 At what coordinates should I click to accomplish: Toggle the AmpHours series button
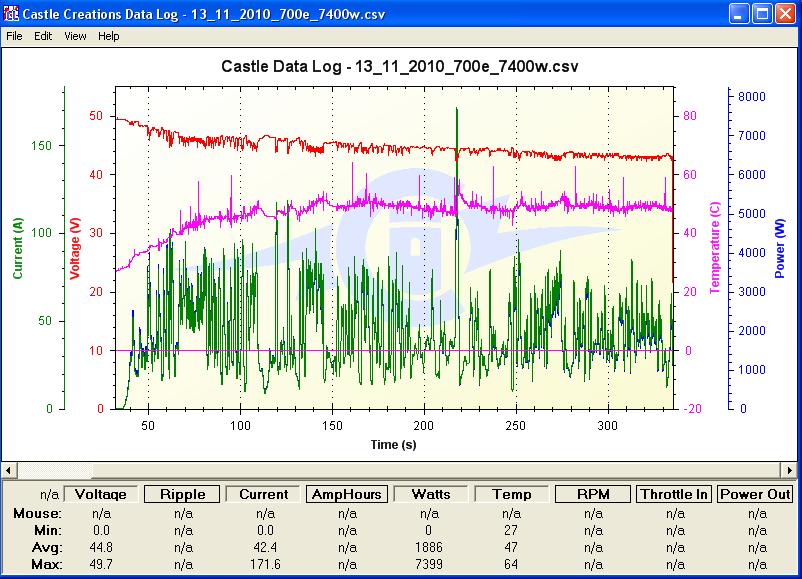(347, 494)
